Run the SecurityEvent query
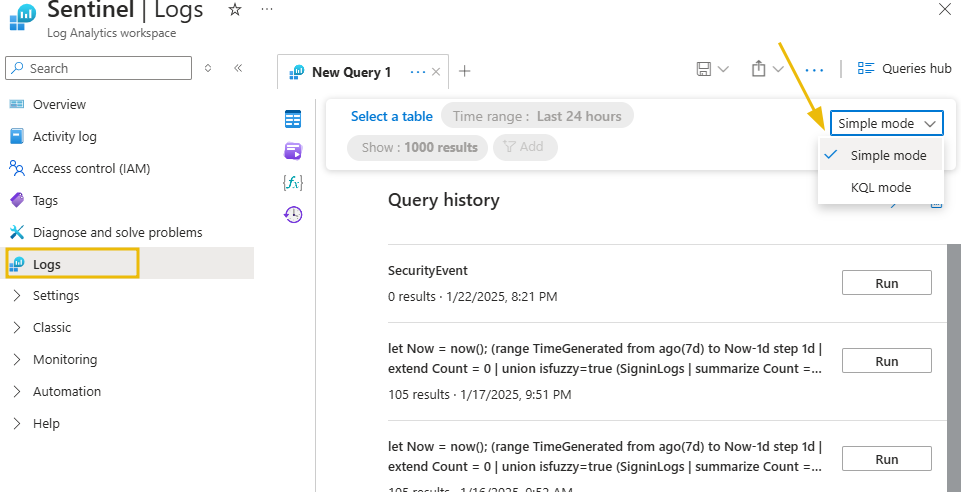Viewport: 966px width, 492px height. [887, 283]
